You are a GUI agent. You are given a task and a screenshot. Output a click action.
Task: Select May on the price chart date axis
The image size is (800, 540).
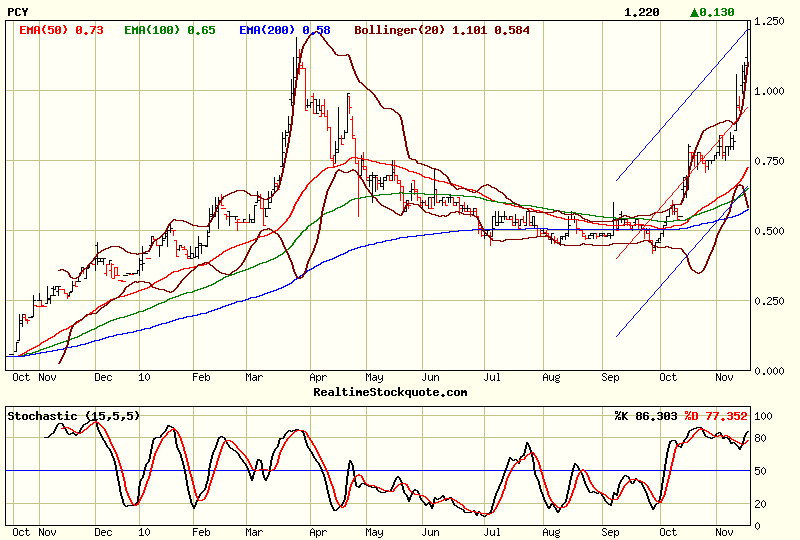pos(374,377)
